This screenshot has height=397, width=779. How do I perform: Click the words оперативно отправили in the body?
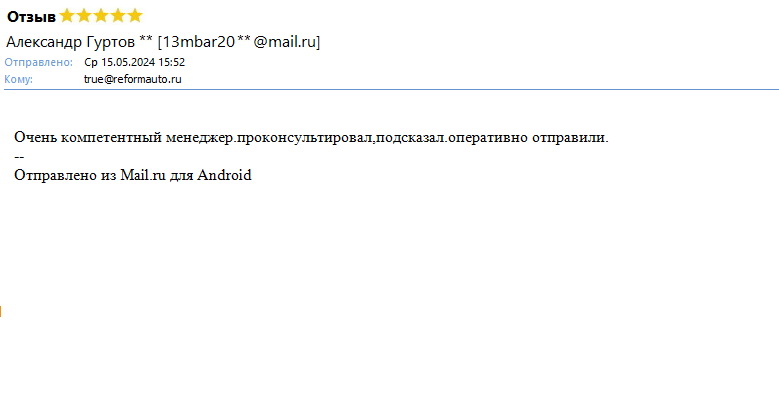coord(527,138)
